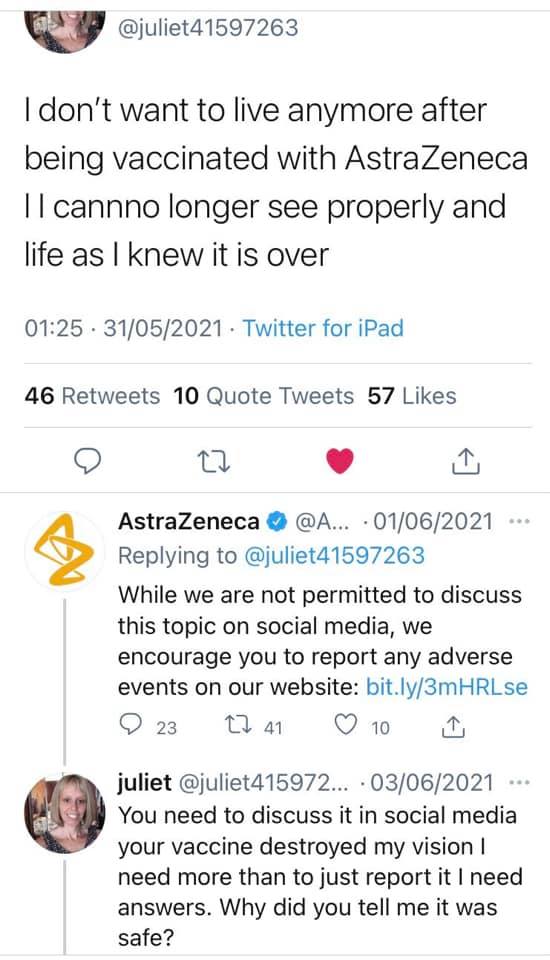Open the Twitter for iPad source link

[323, 328]
